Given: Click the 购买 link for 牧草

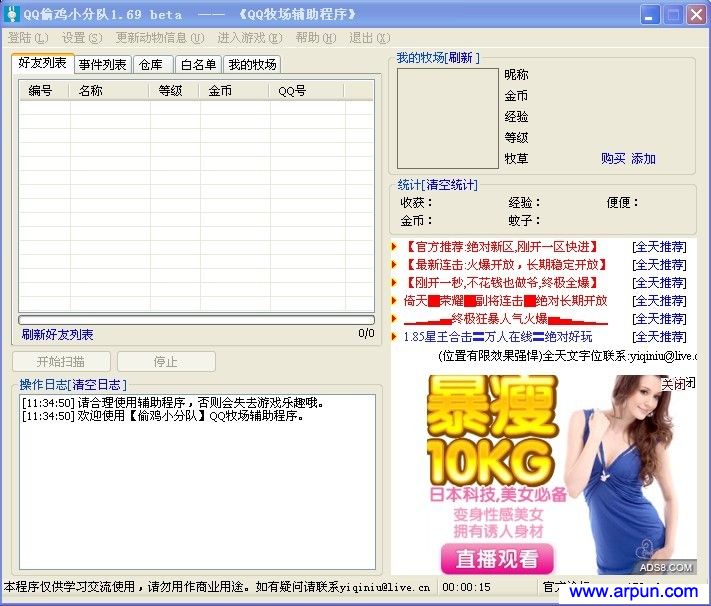Looking at the screenshot, I should tap(613, 159).
